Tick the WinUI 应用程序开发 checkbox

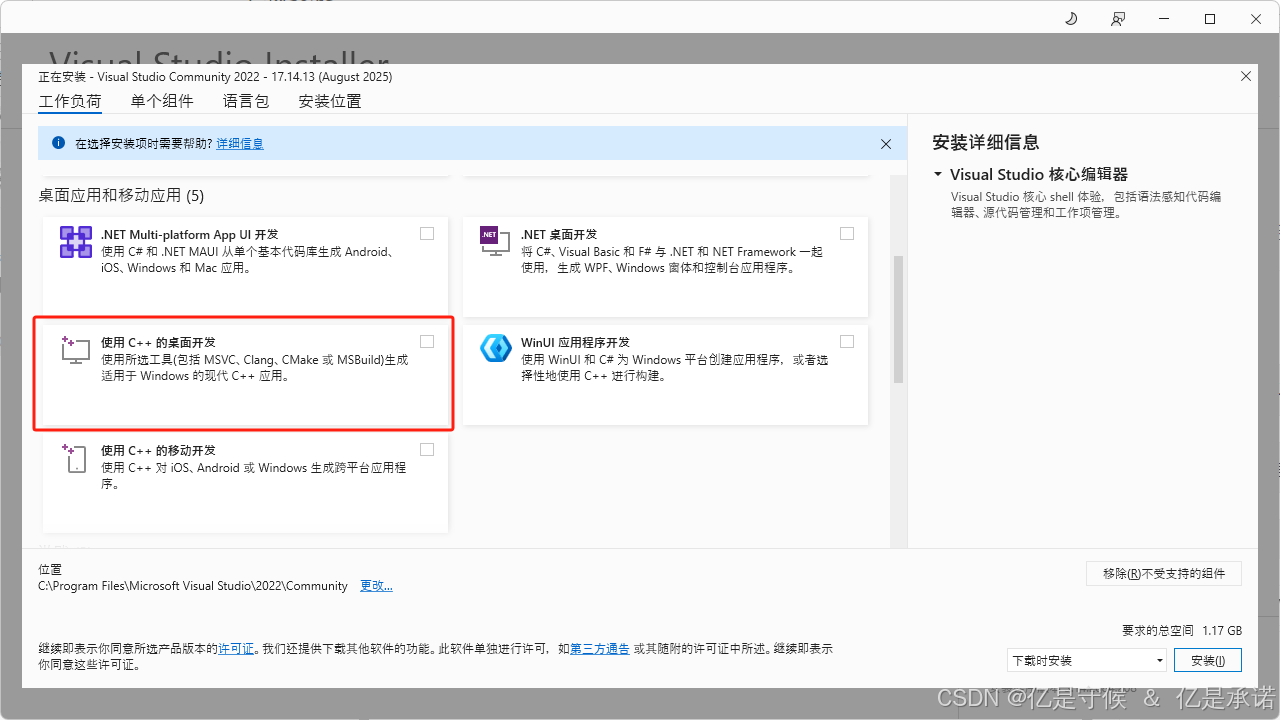(847, 341)
